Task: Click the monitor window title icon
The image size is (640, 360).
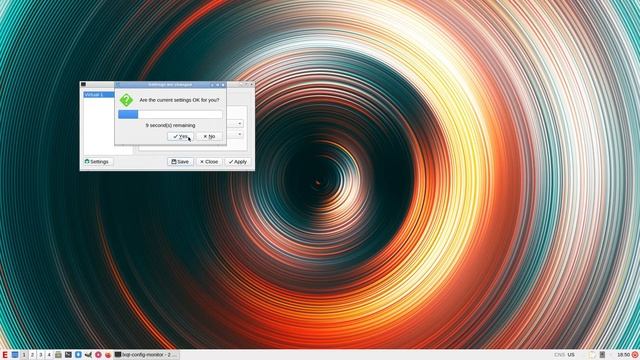Action: click(83, 84)
